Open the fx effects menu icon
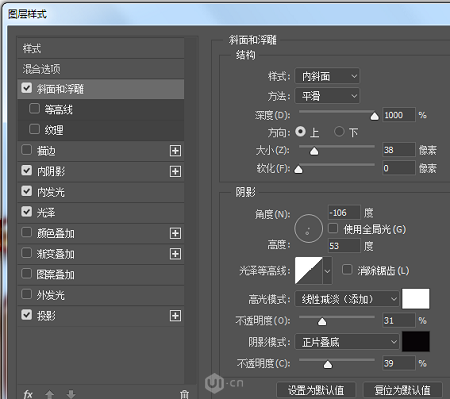 point(28,394)
